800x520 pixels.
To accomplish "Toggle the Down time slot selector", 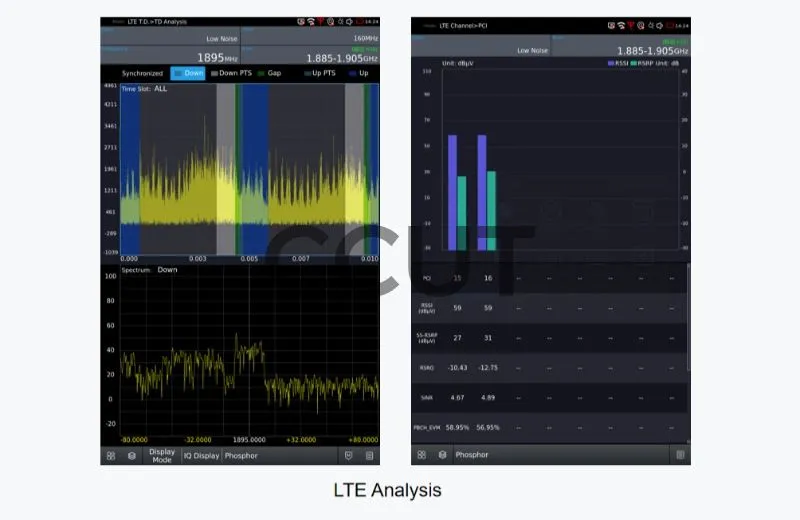I will tap(188, 73).
